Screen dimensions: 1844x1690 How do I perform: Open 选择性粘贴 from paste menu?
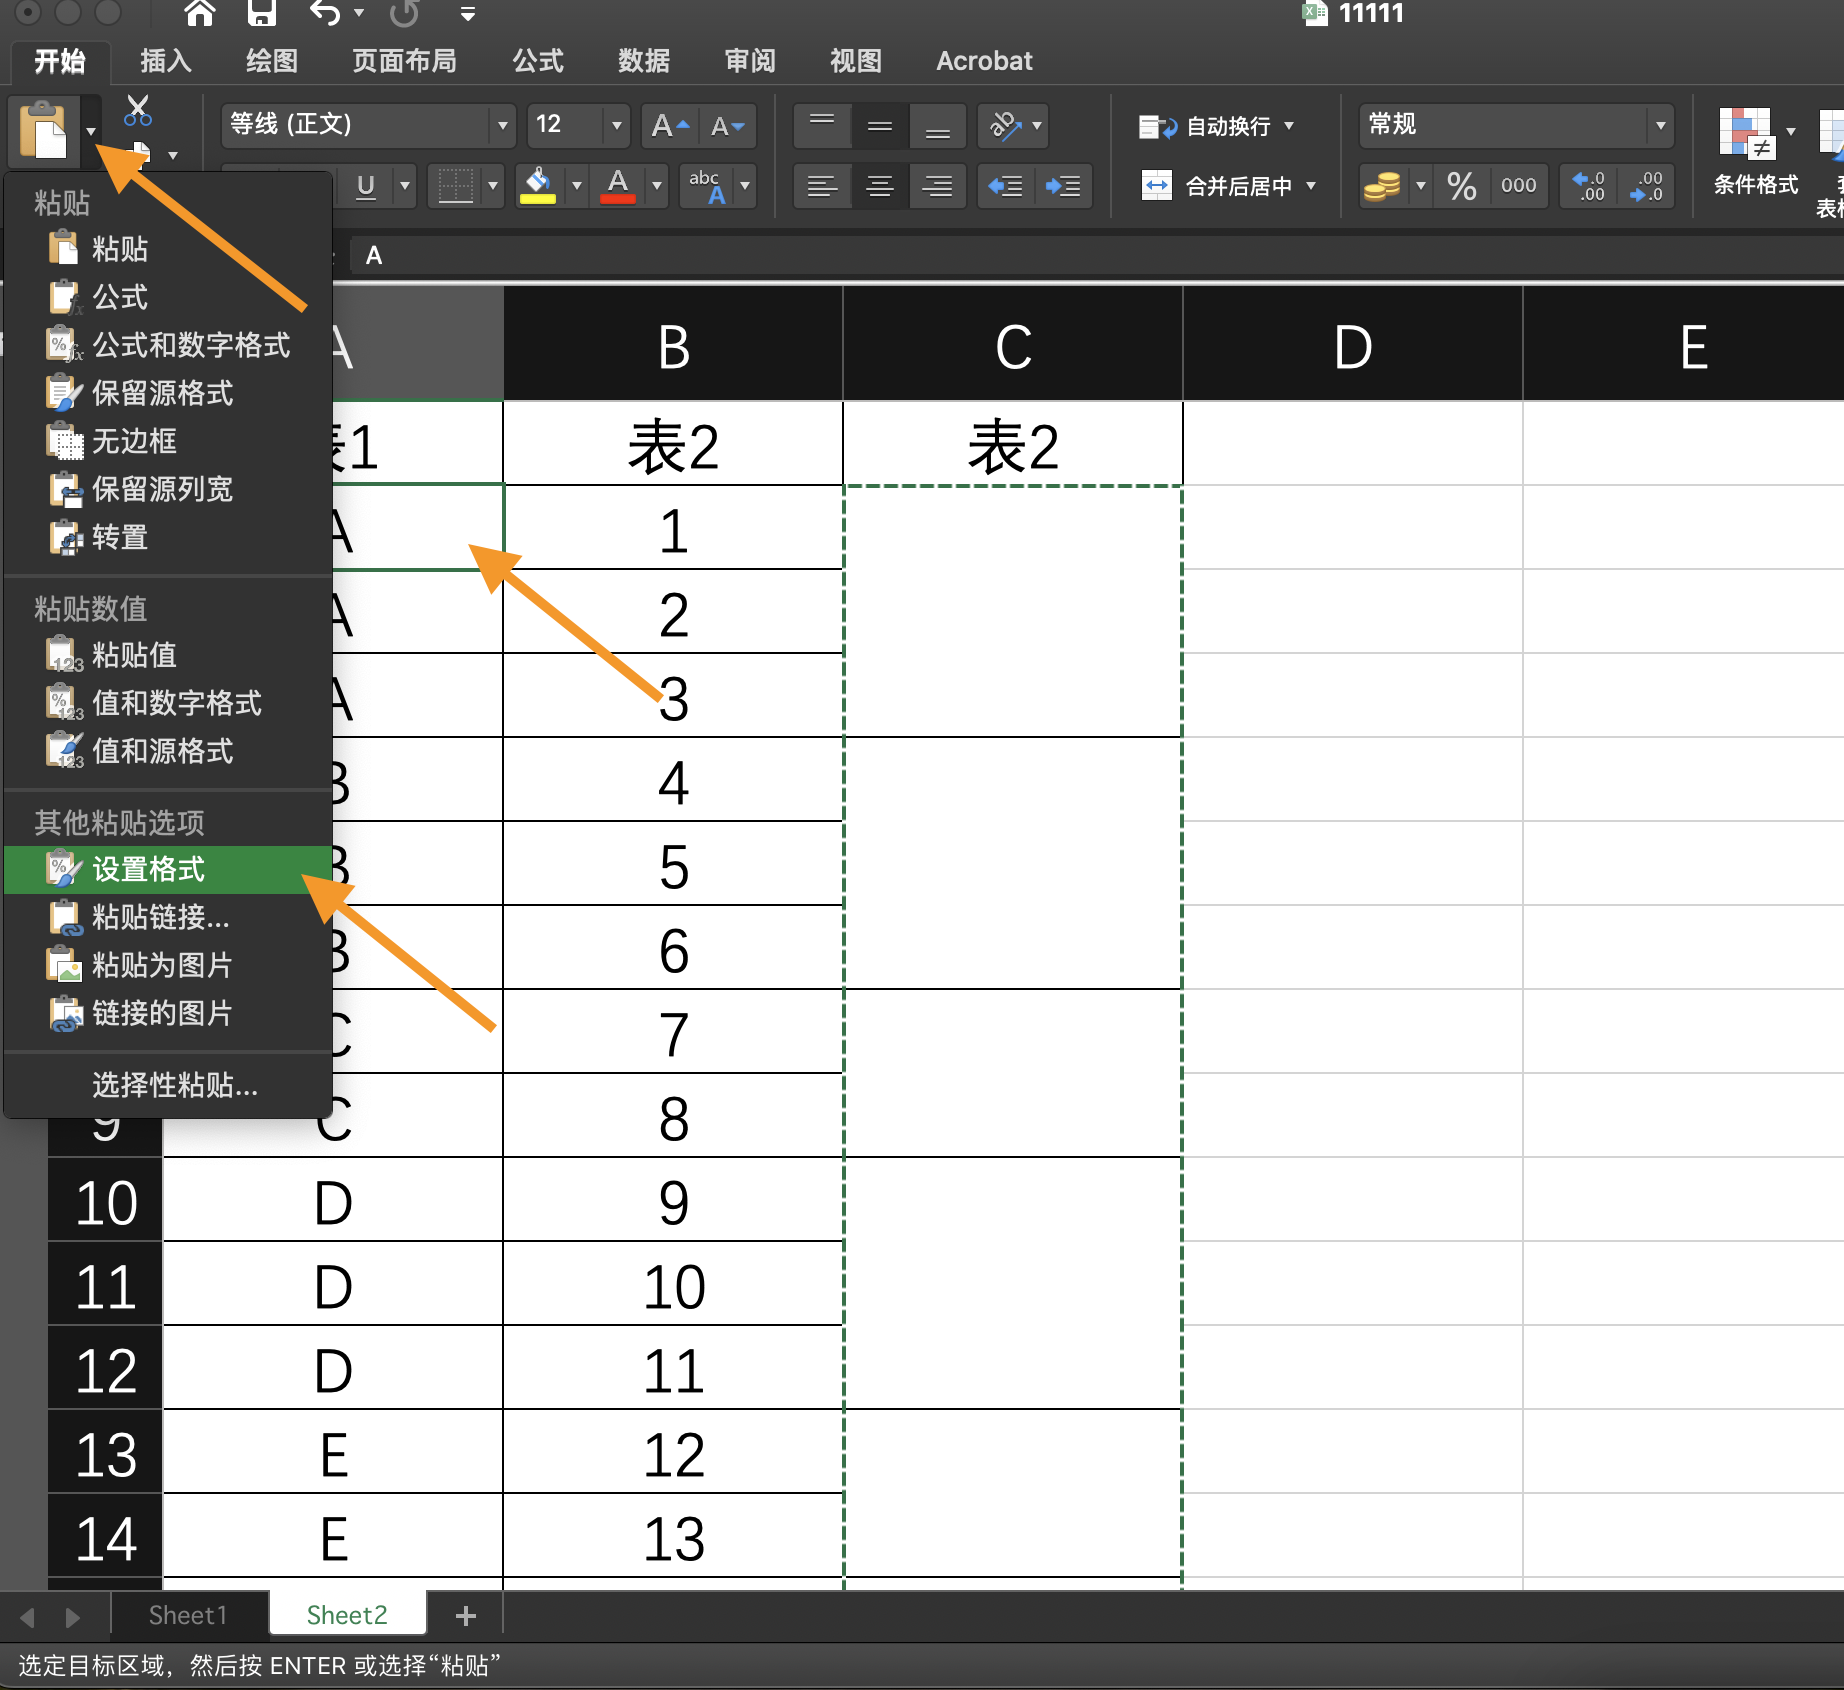(x=173, y=1086)
